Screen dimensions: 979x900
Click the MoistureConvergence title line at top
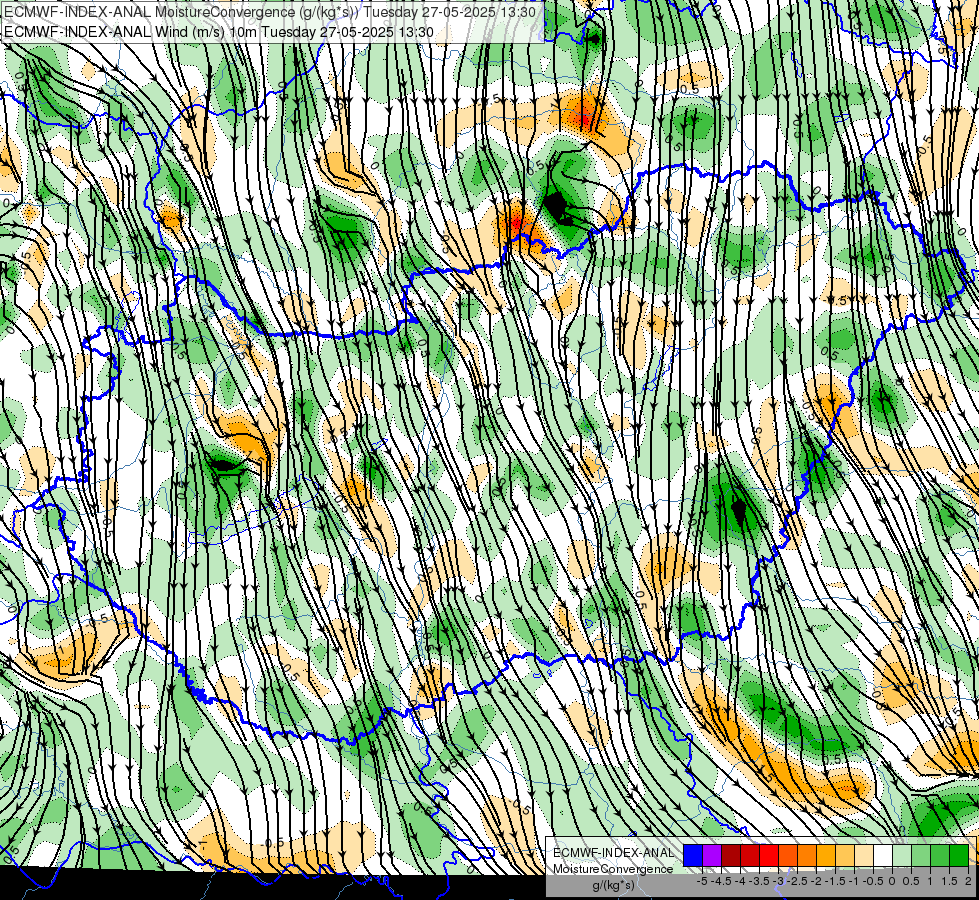270,12
